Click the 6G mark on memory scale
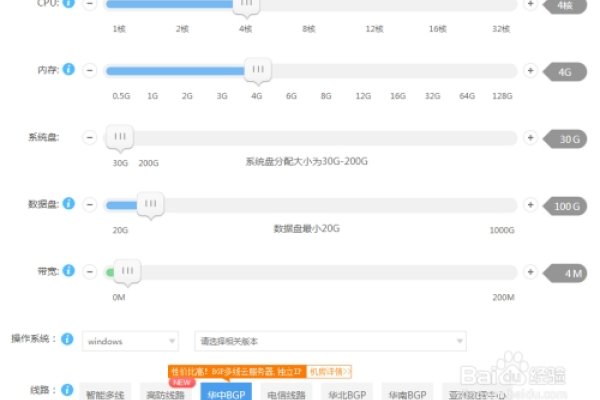Viewport: 600px width, 400px height. pyautogui.click(x=291, y=96)
